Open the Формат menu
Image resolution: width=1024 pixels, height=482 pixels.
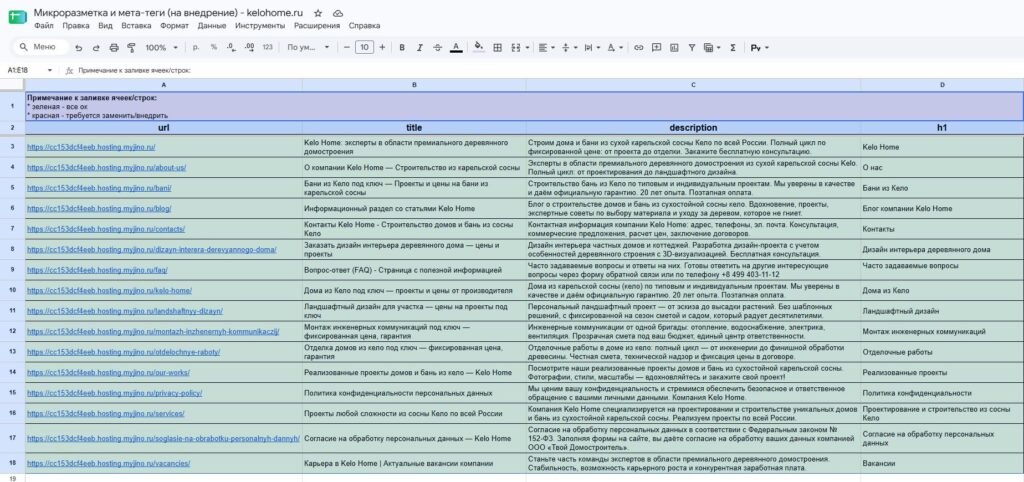point(174,26)
